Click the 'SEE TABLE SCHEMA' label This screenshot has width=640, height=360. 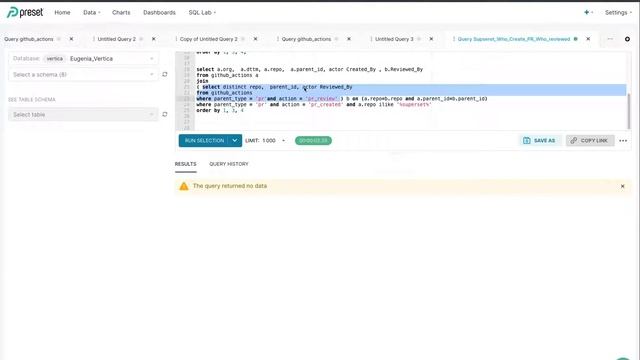[32, 100]
